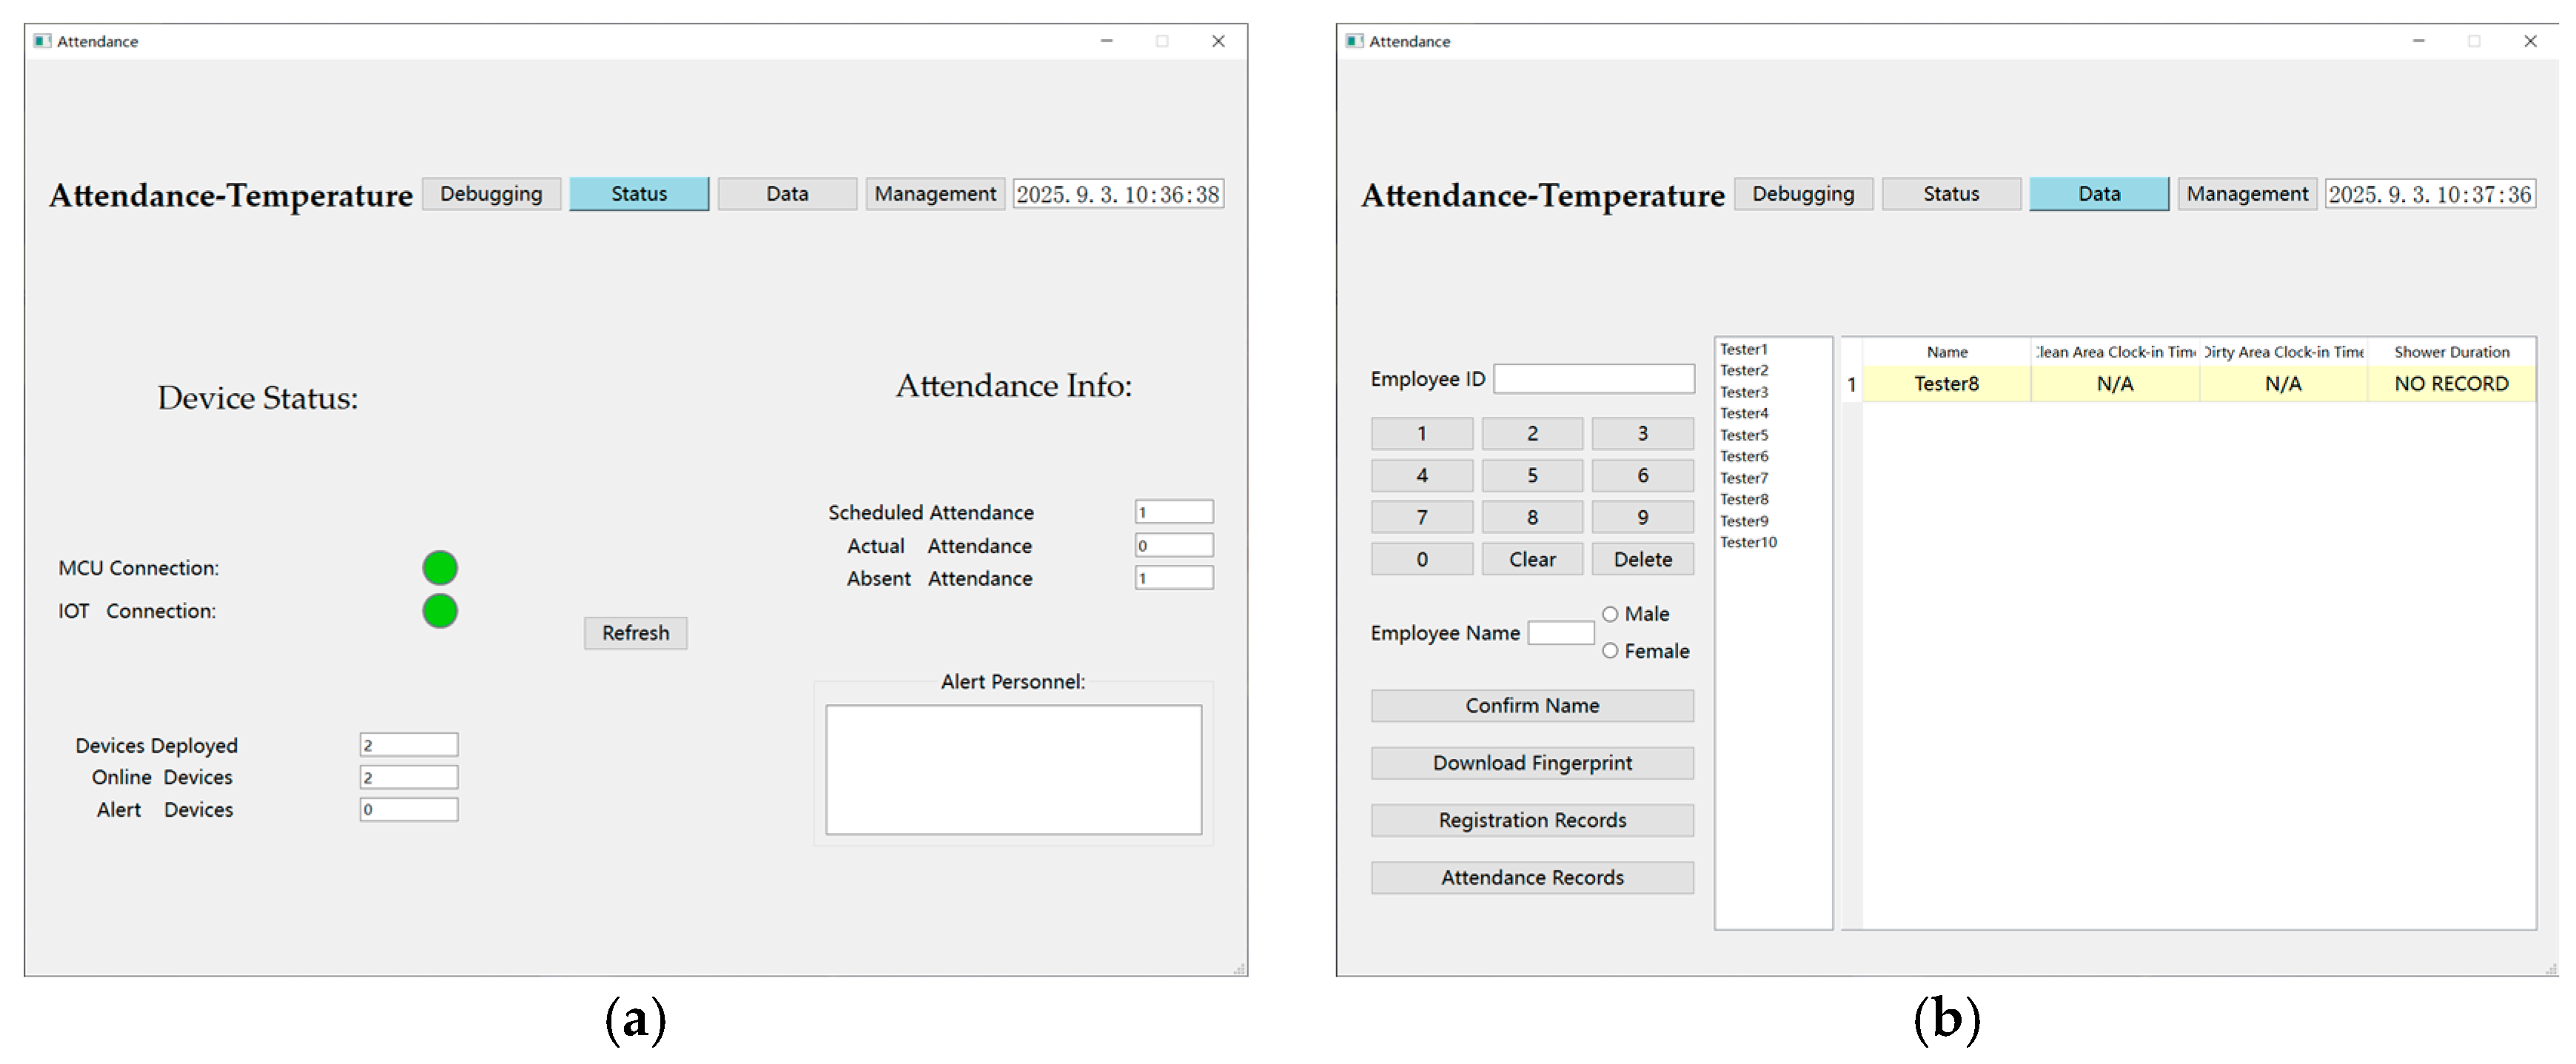Open Debugging tab in left window
Viewport: 2576px width, 1064px height.
[x=491, y=194]
